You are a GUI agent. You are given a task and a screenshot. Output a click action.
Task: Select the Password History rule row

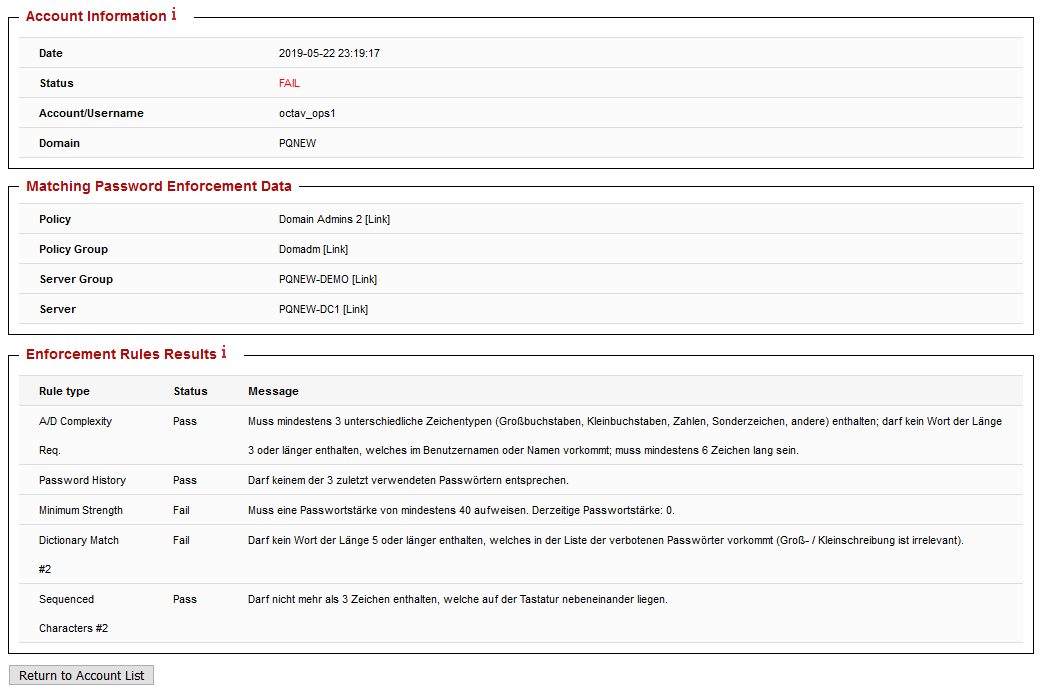click(x=85, y=480)
